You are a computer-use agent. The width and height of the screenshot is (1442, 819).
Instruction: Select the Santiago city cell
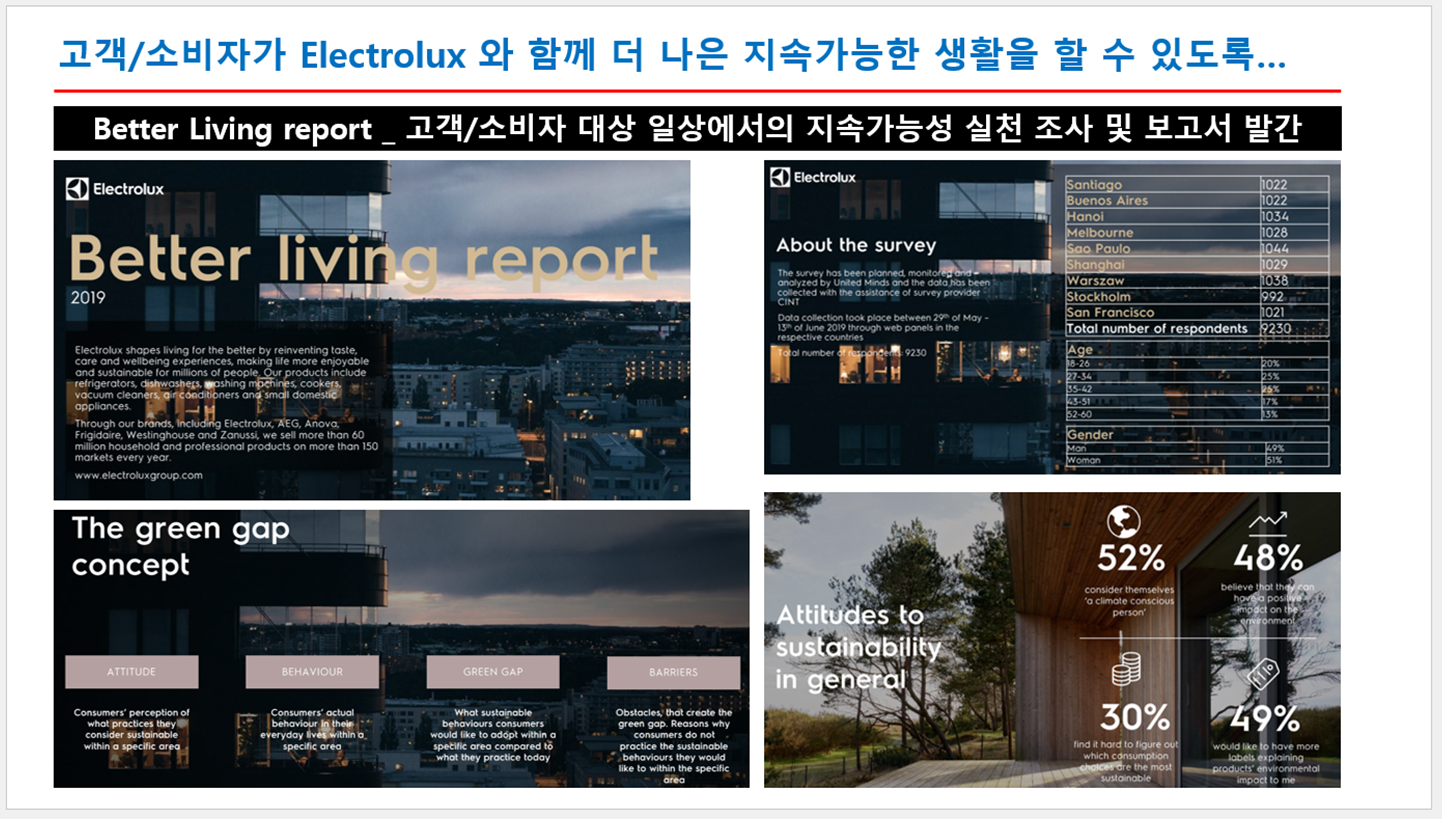pyautogui.click(x=1162, y=184)
